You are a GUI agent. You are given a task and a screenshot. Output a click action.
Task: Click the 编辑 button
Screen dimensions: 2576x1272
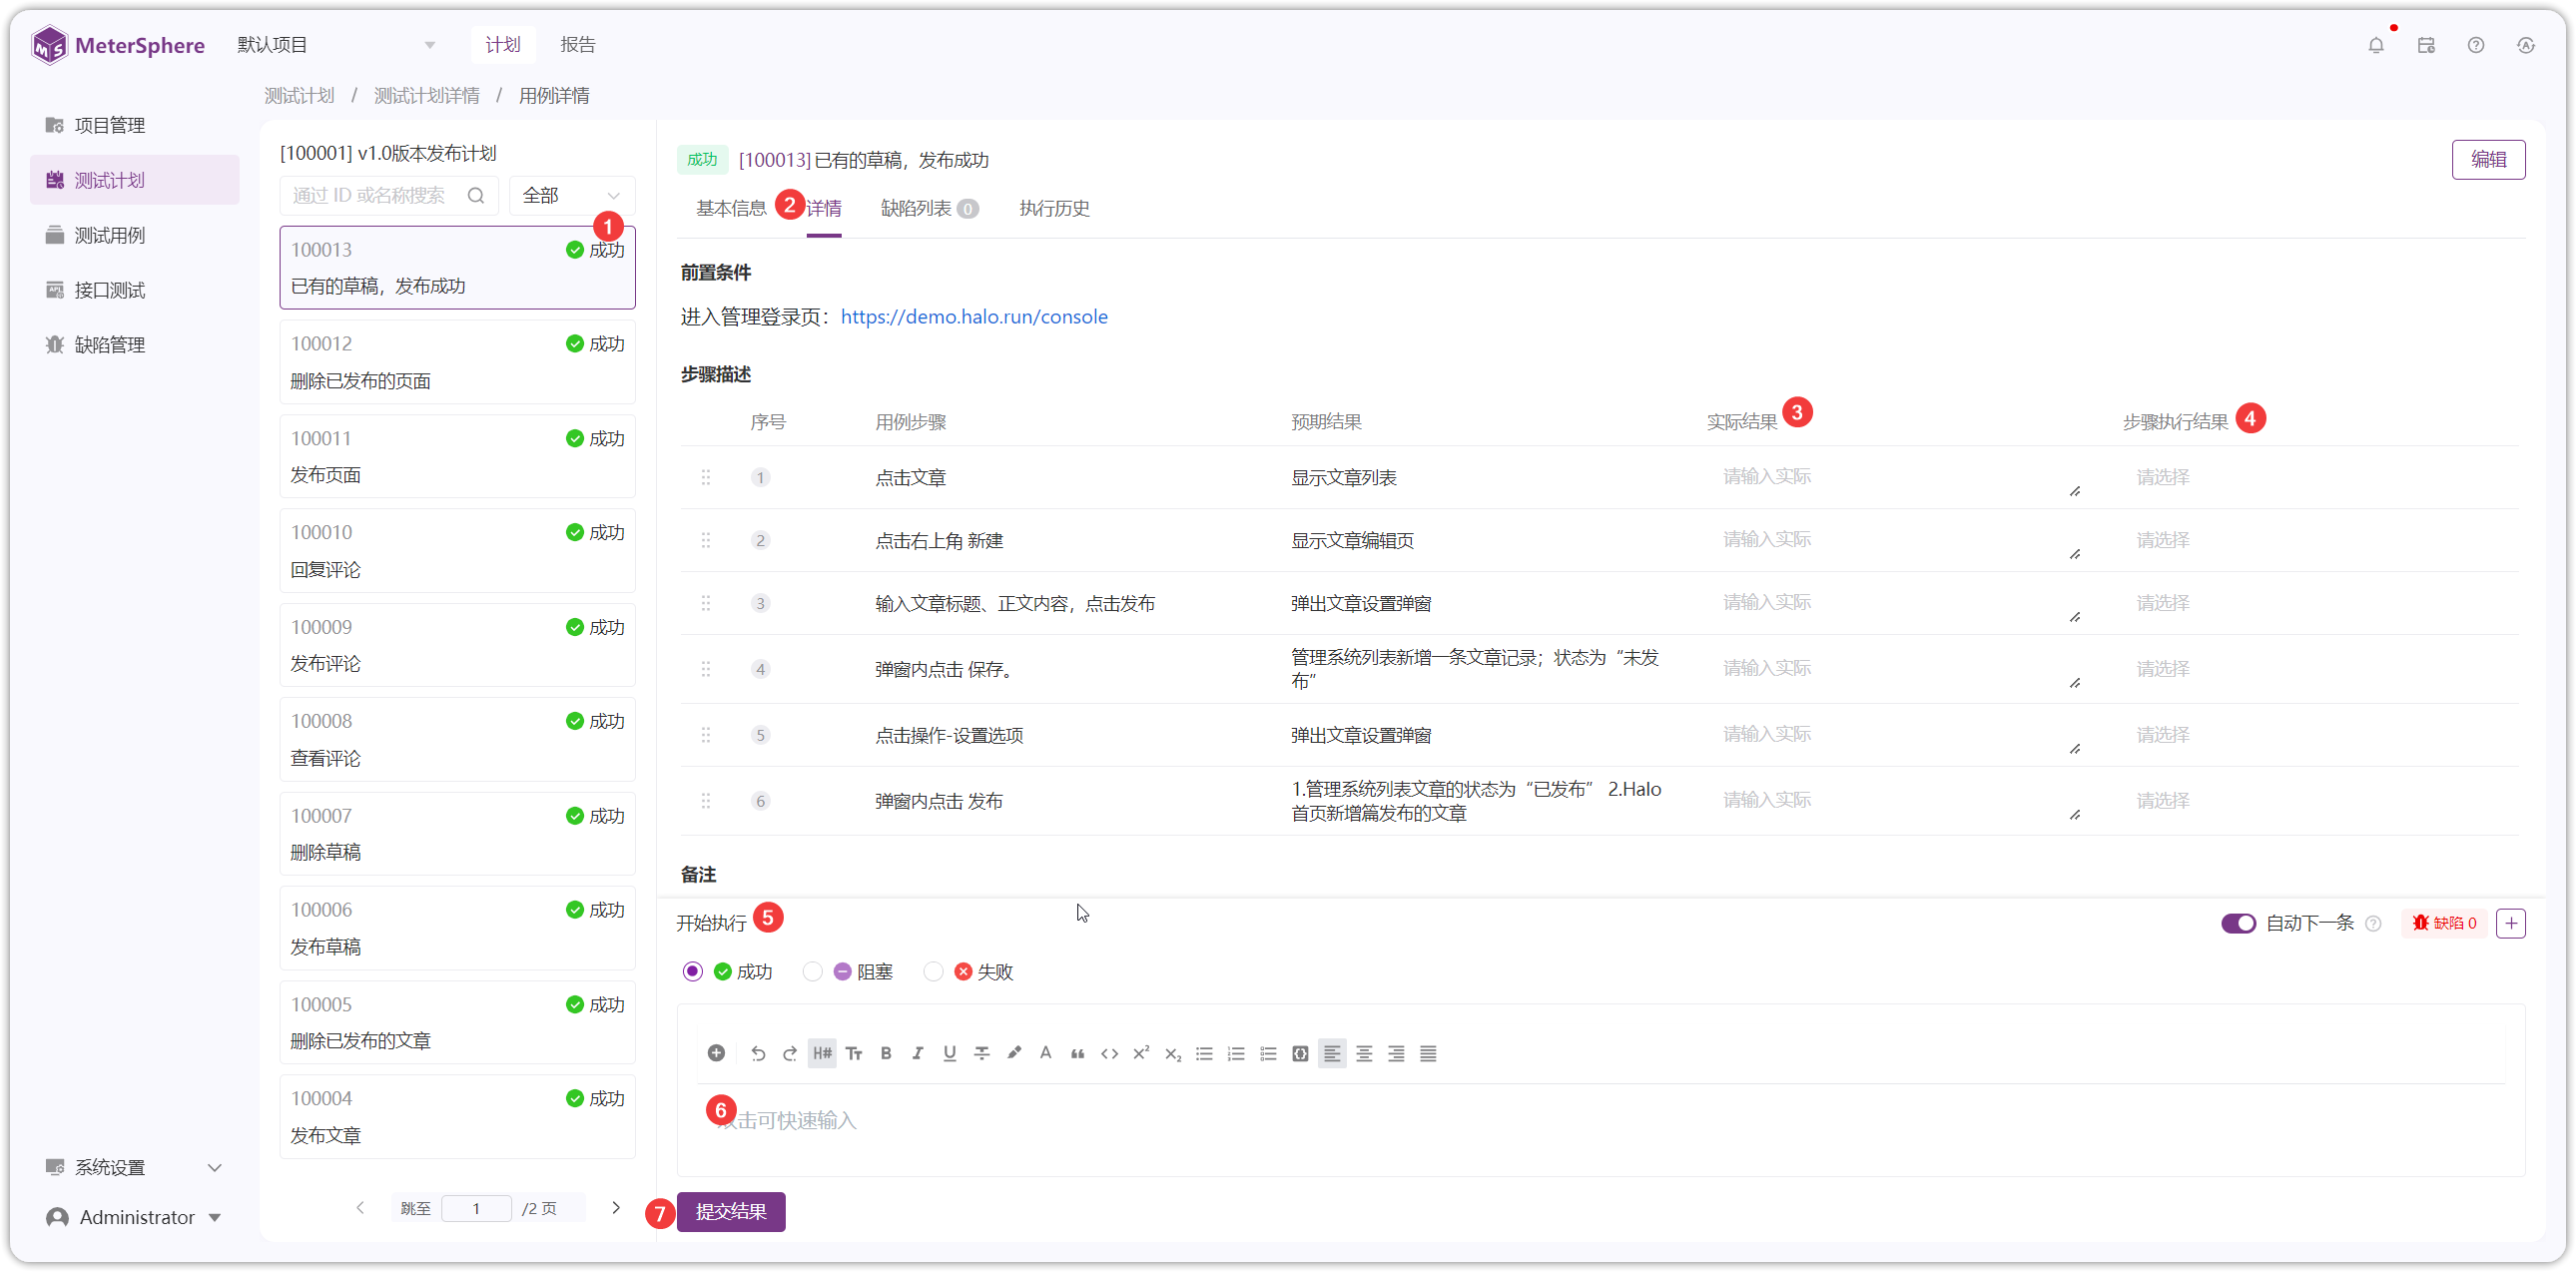point(2488,160)
